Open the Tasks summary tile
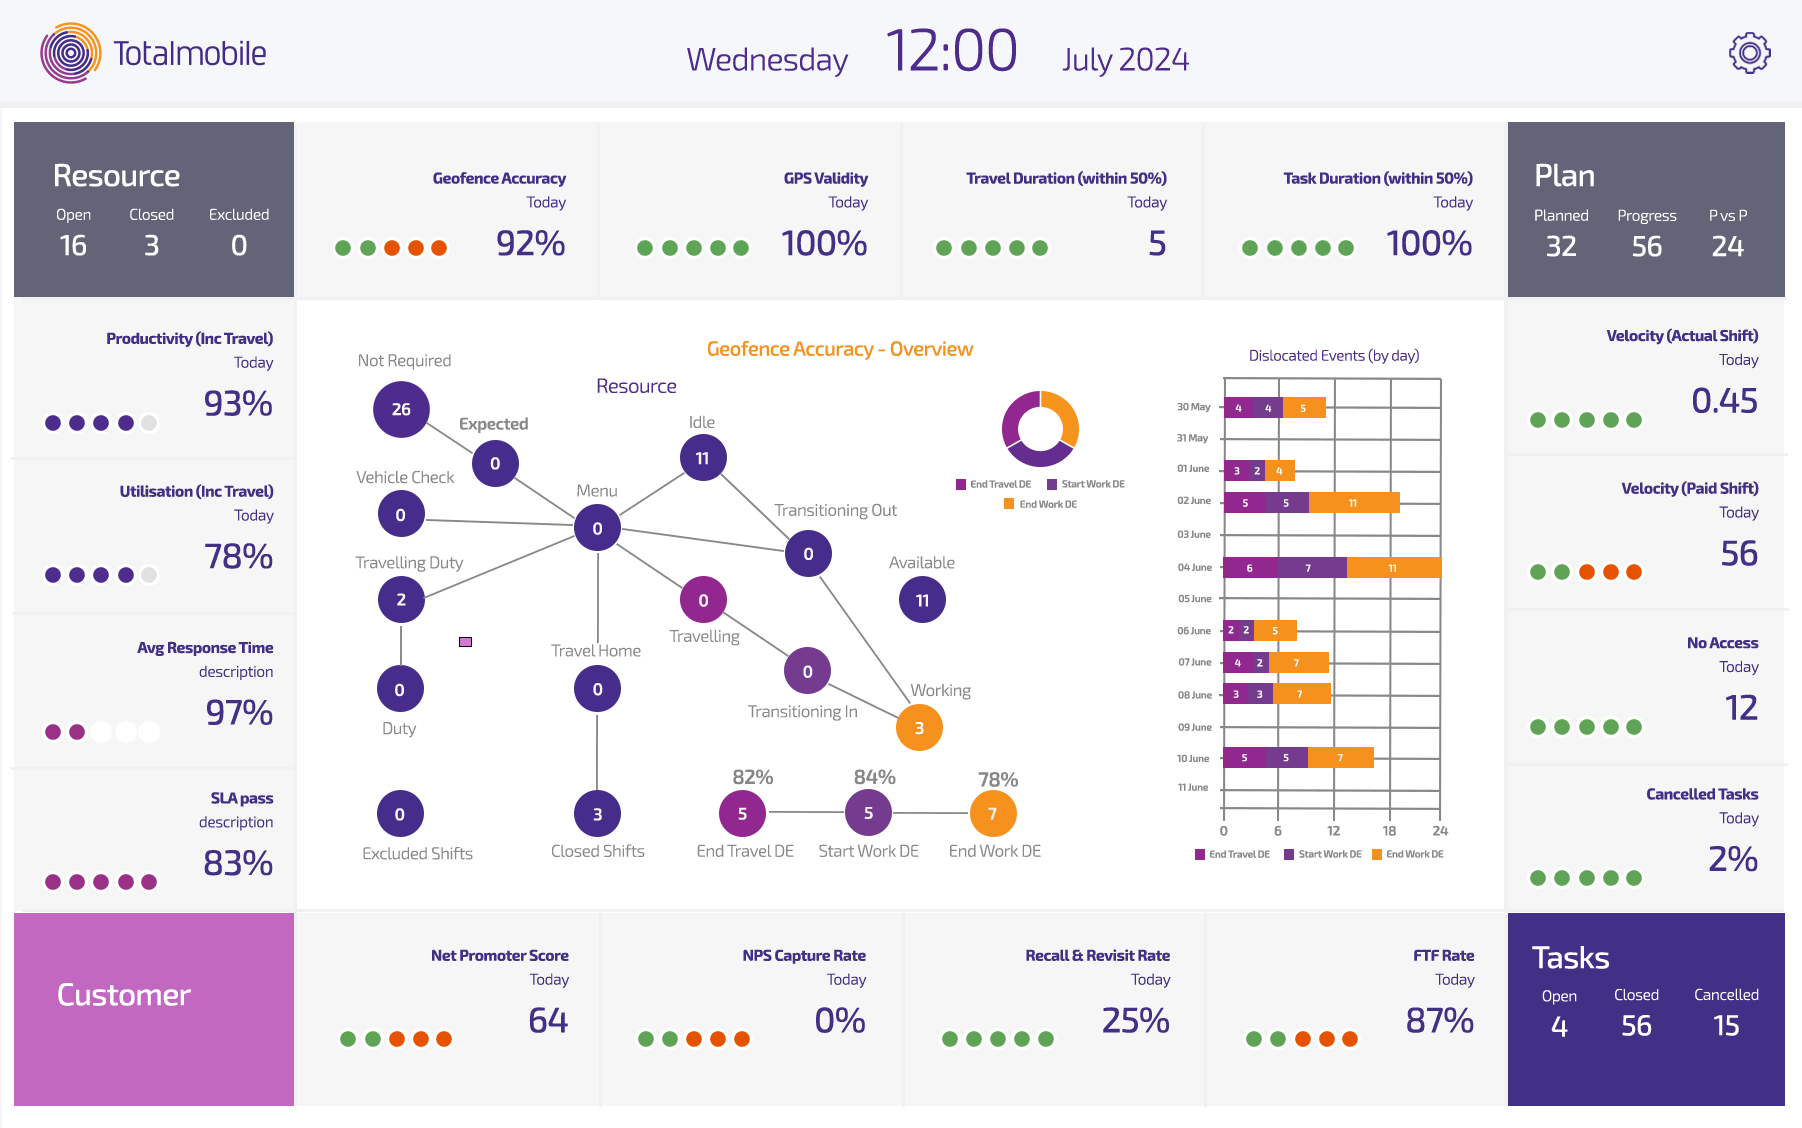Viewport: 1802px width, 1128px height. (x=1646, y=1009)
